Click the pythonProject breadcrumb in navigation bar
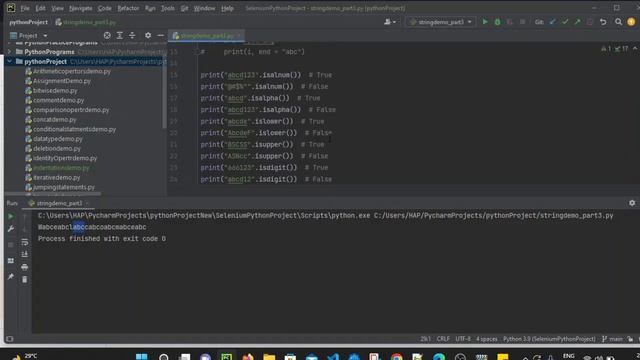The image size is (640, 360). 29,22
